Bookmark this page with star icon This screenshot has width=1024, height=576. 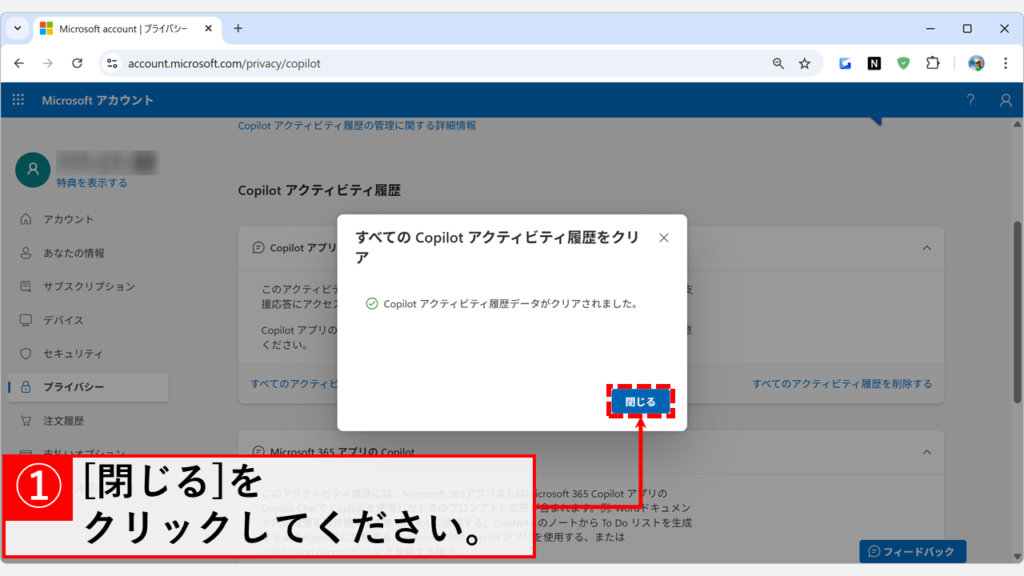pyautogui.click(x=804, y=63)
